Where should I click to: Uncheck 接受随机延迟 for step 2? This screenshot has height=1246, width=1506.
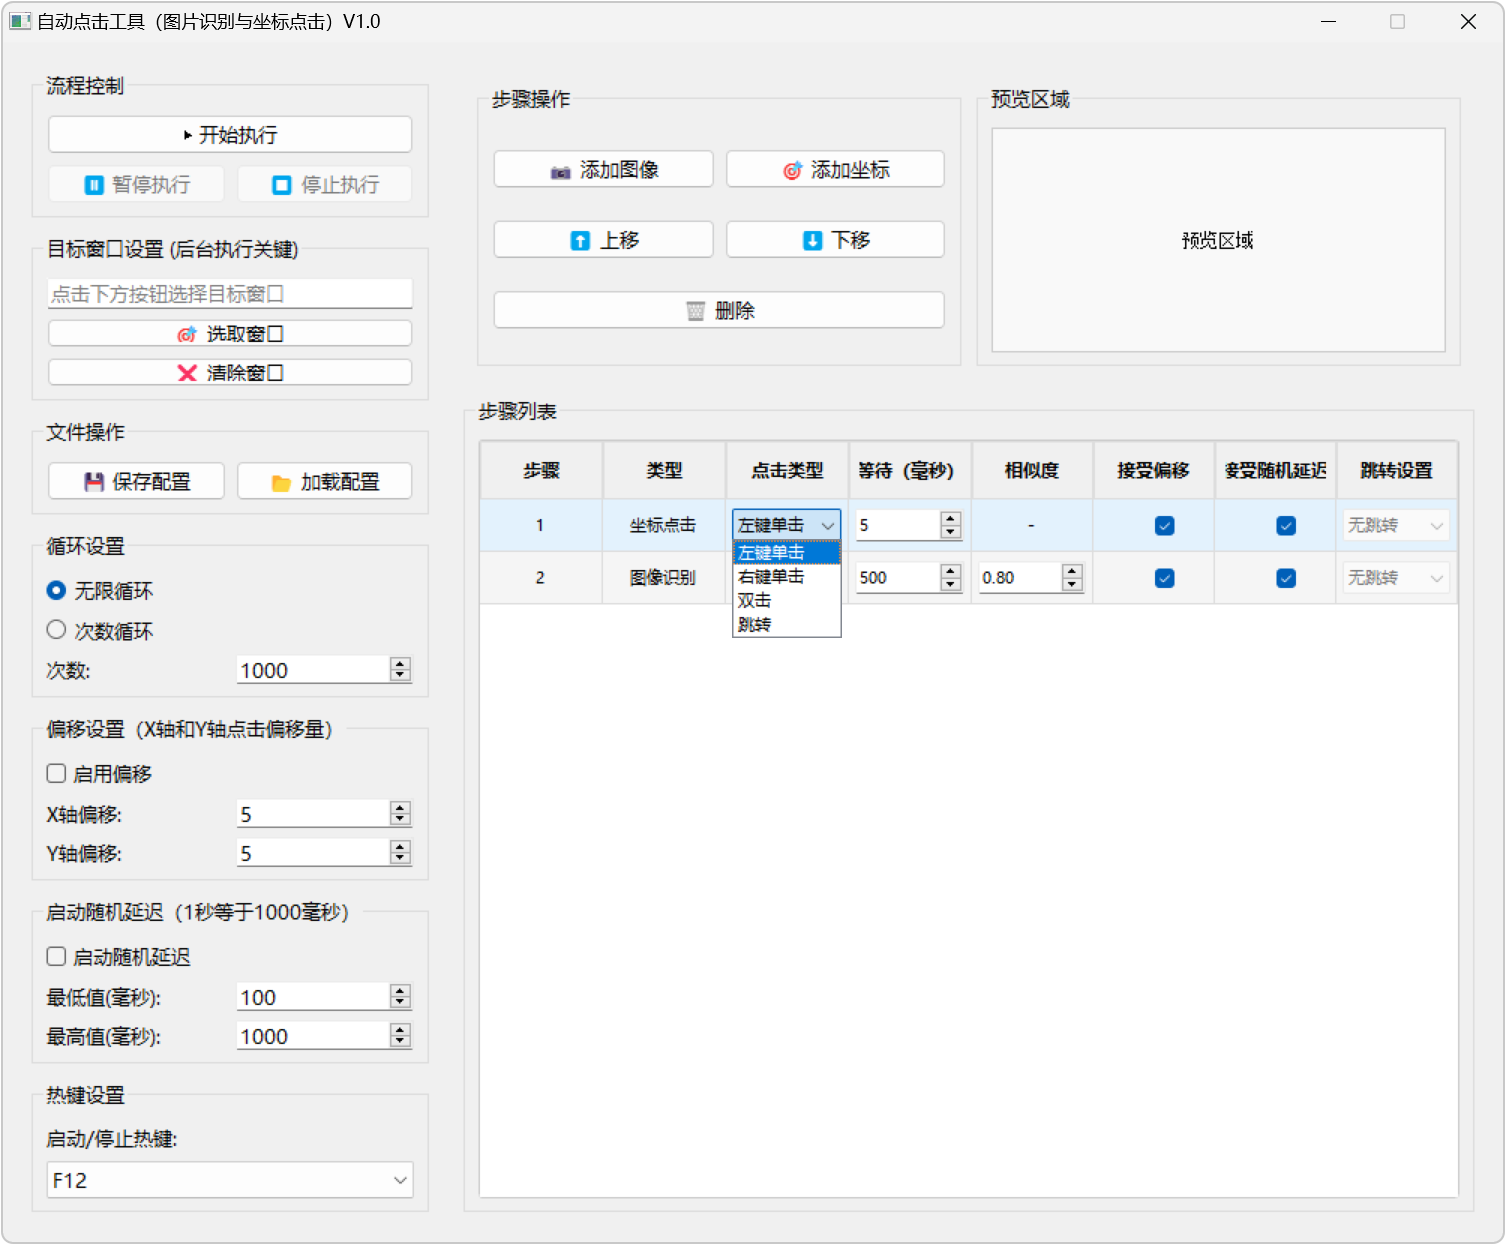(1286, 578)
